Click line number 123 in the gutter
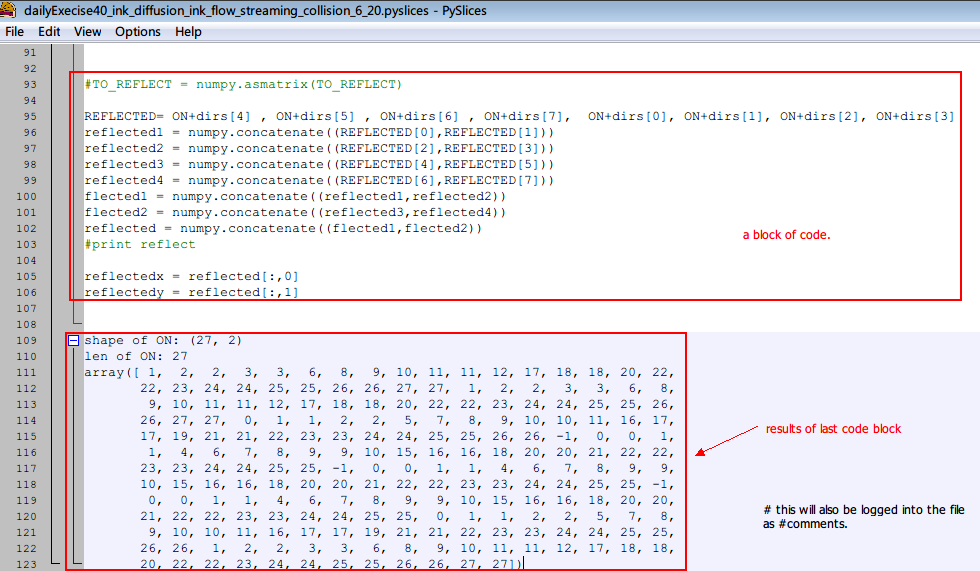The width and height of the screenshot is (980, 571). [x=27, y=565]
